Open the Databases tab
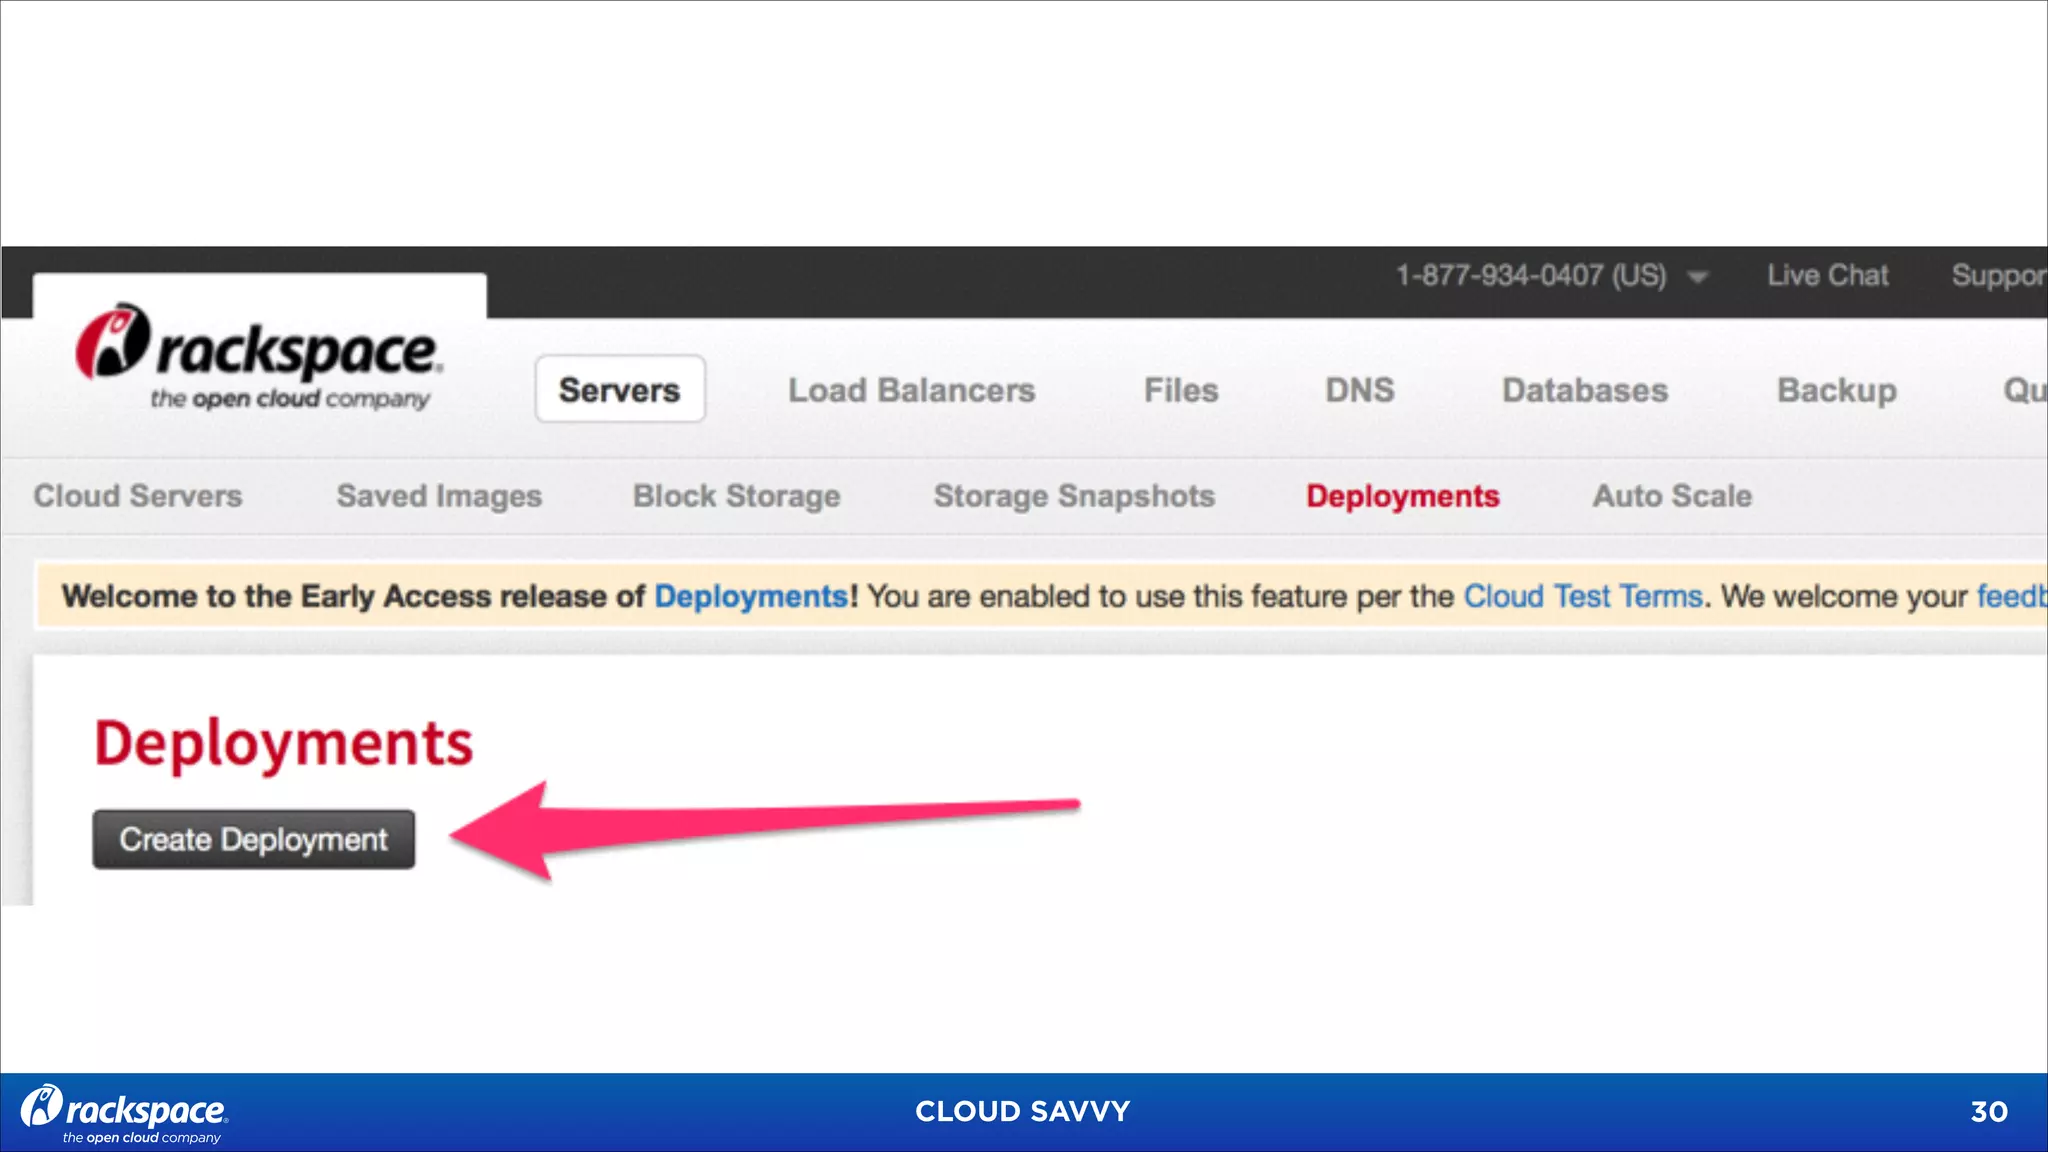The width and height of the screenshot is (2048, 1152). [x=1585, y=390]
